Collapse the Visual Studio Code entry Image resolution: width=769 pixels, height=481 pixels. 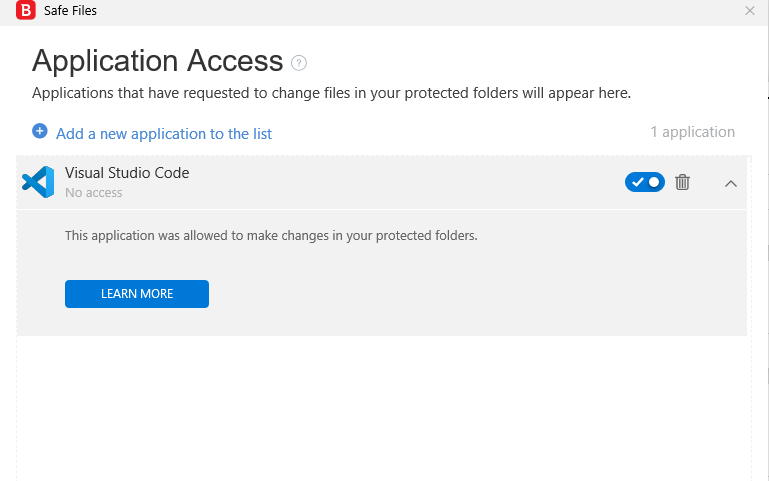[x=731, y=183]
